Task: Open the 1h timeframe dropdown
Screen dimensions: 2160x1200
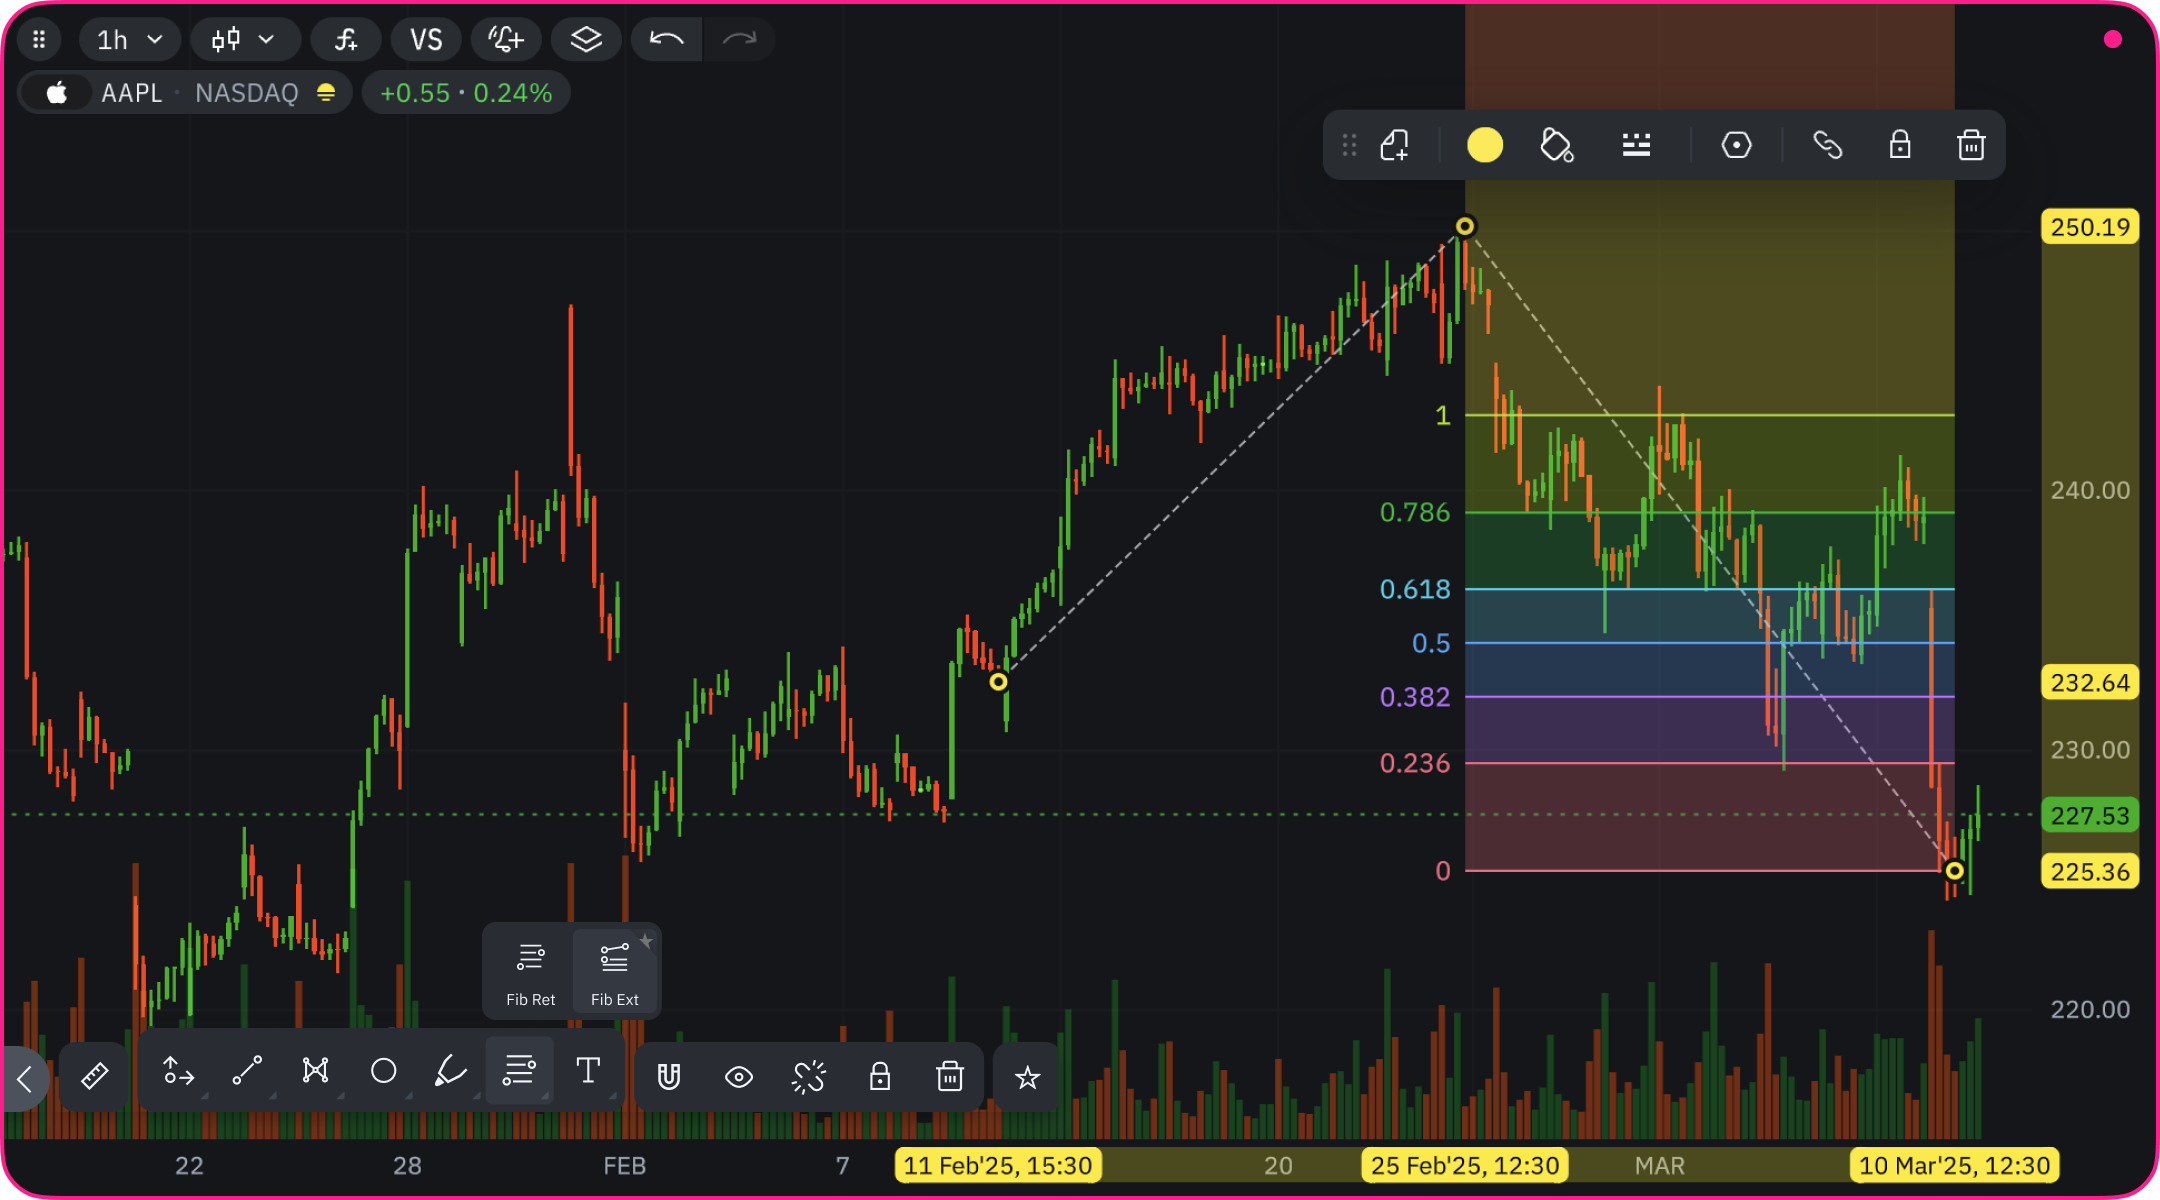Action: click(129, 40)
